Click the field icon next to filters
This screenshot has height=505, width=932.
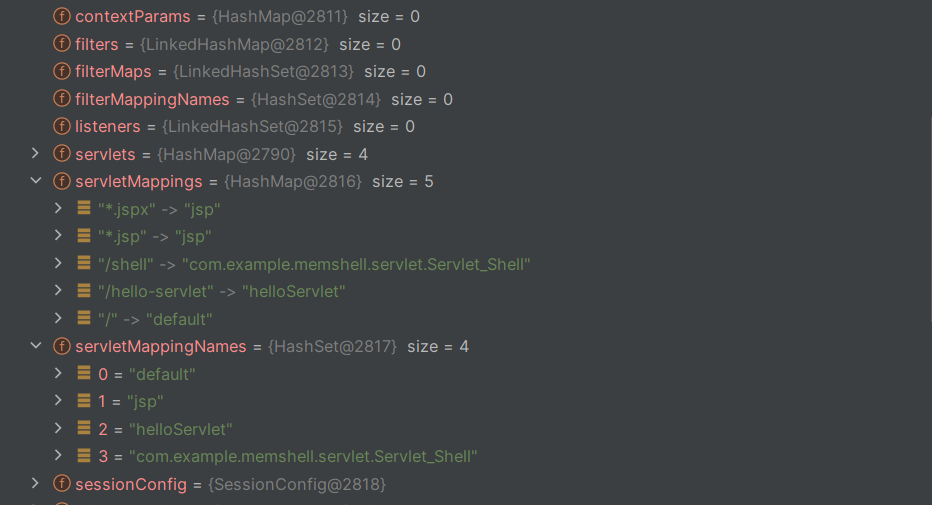click(62, 44)
